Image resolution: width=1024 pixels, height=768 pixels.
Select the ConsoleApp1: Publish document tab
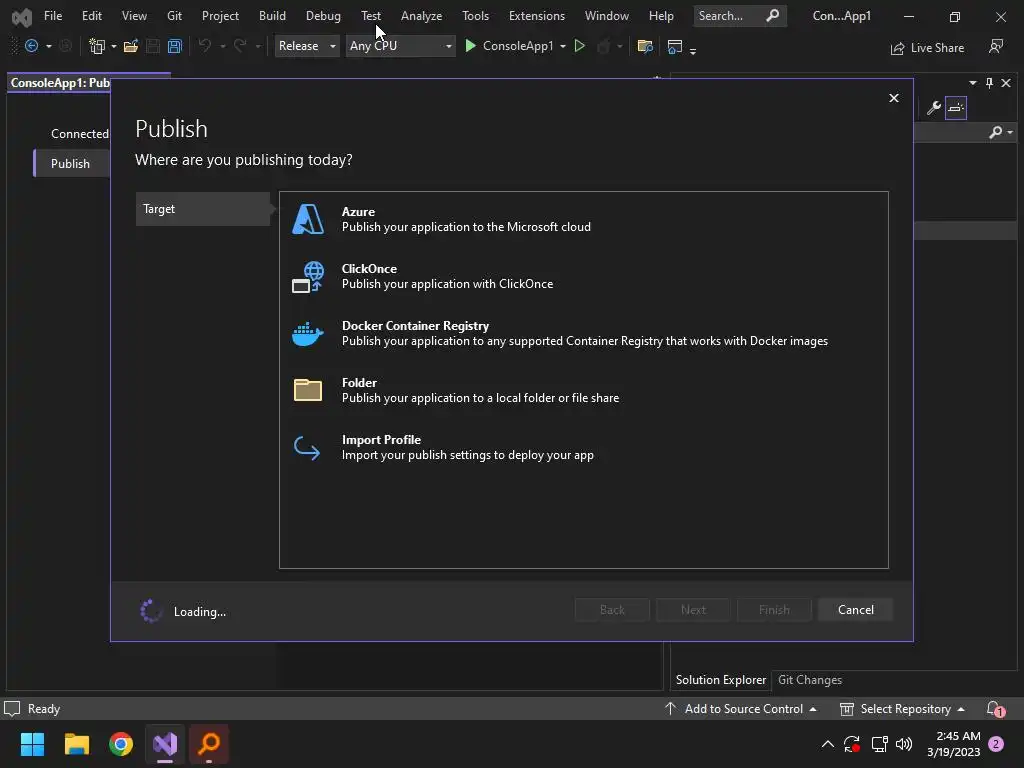pyautogui.click(x=59, y=83)
